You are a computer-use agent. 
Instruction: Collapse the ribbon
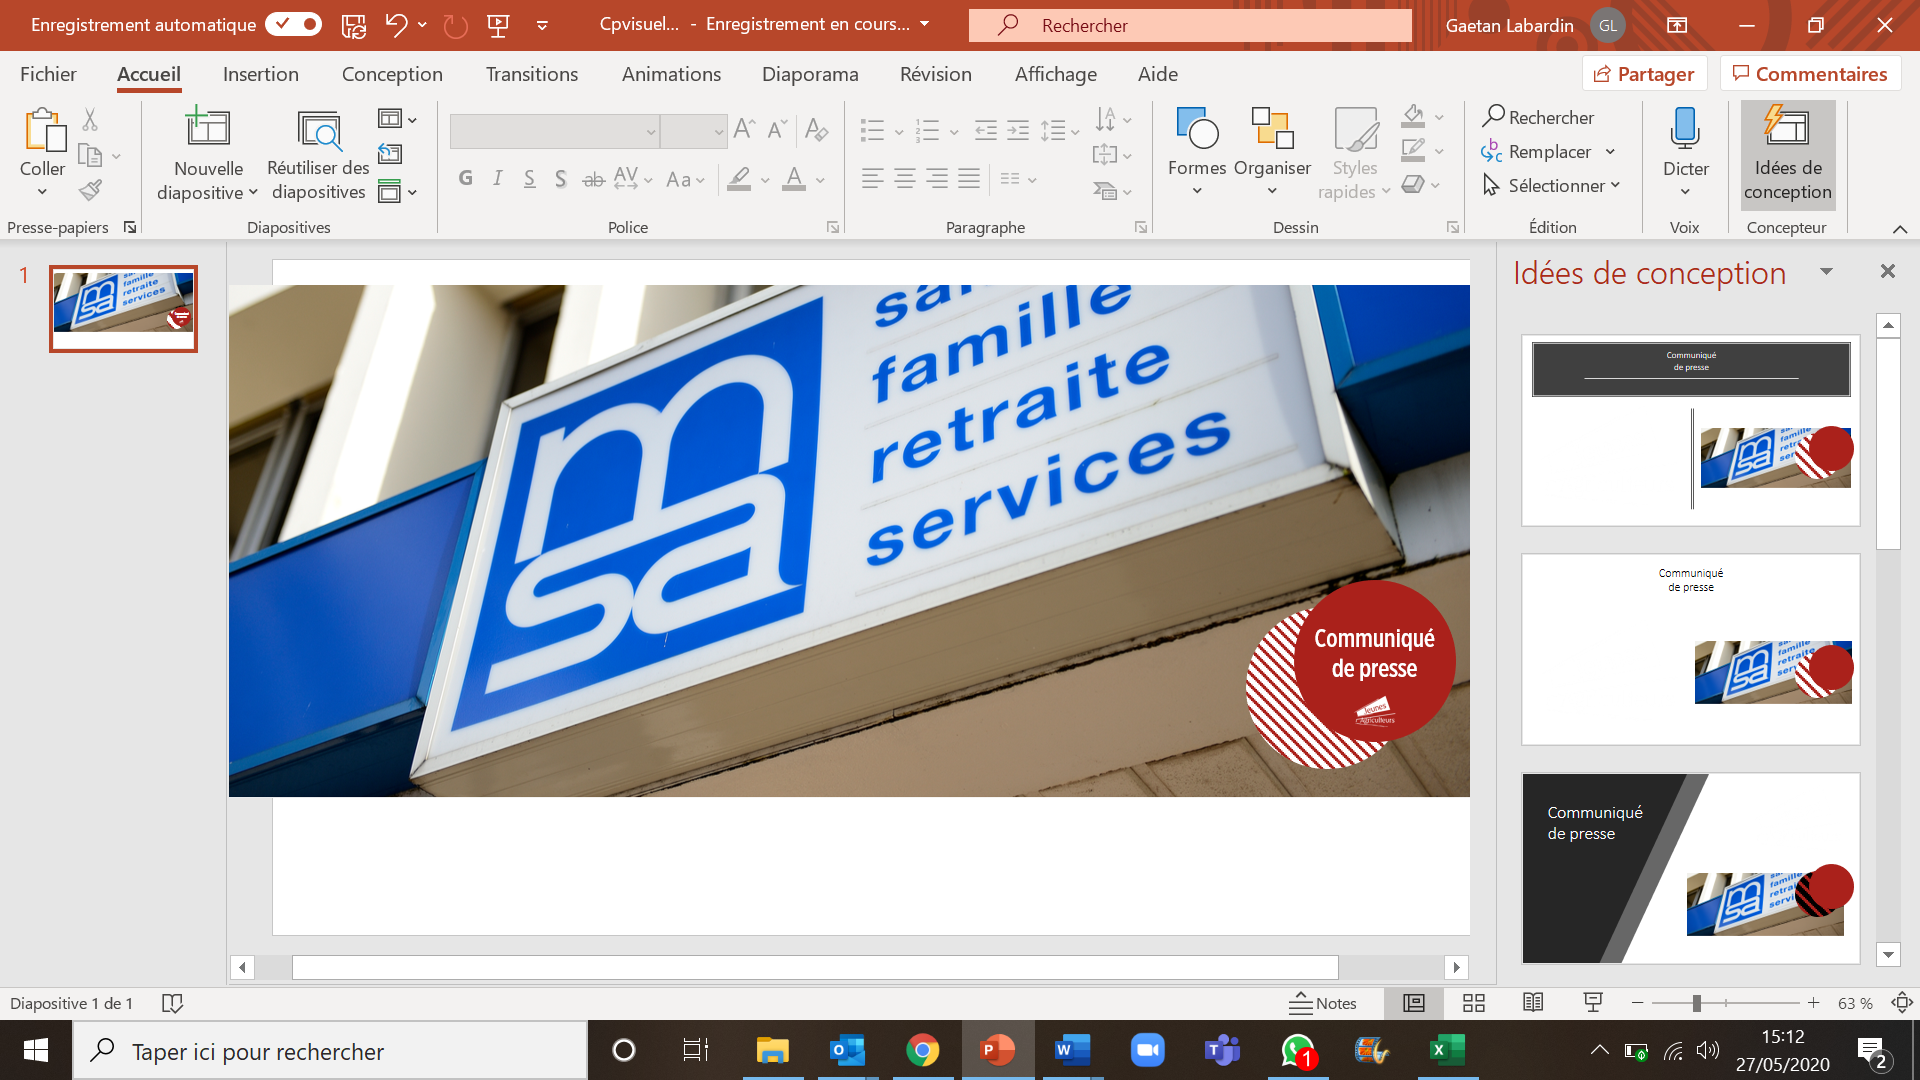1900,229
